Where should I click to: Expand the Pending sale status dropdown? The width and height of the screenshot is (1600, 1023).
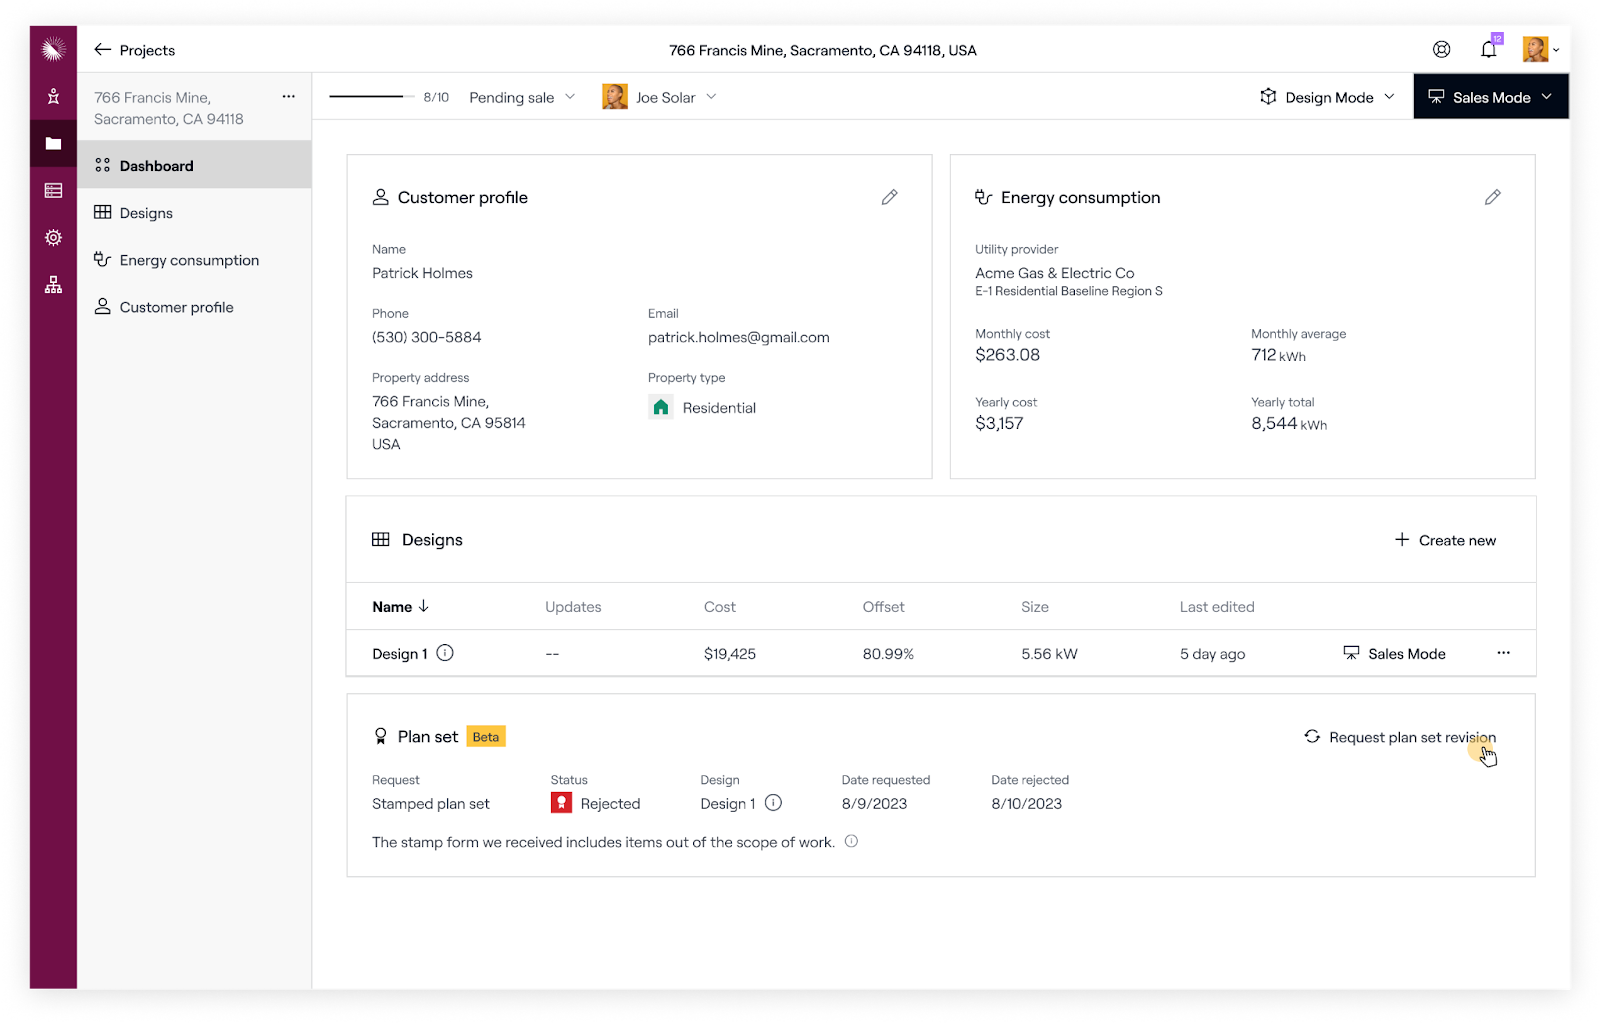point(522,97)
